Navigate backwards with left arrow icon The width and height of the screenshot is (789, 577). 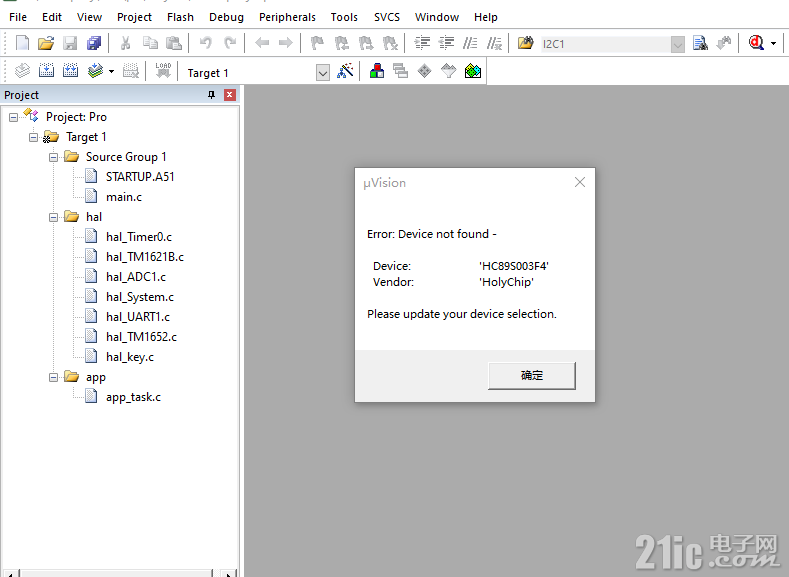(262, 43)
